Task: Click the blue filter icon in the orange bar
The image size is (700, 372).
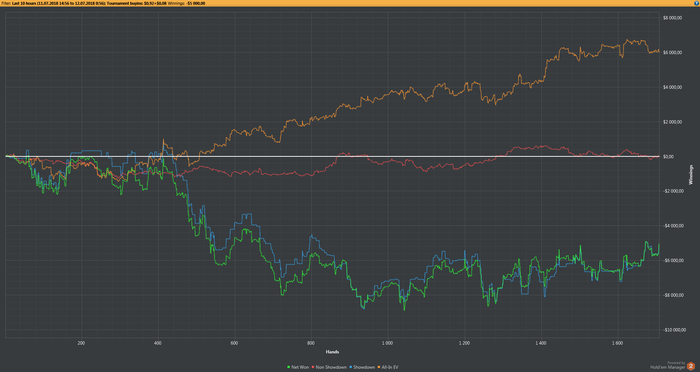Action: point(696,3)
